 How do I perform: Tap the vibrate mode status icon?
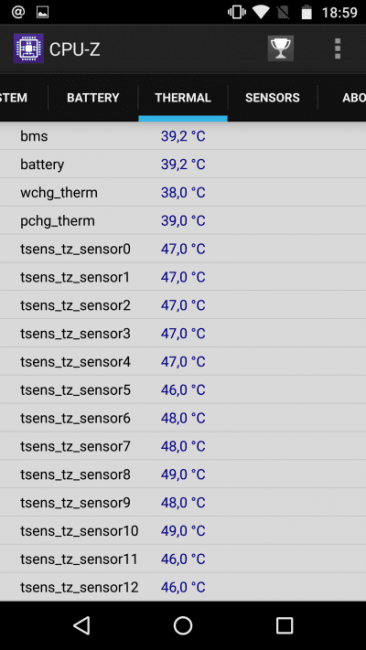237,12
